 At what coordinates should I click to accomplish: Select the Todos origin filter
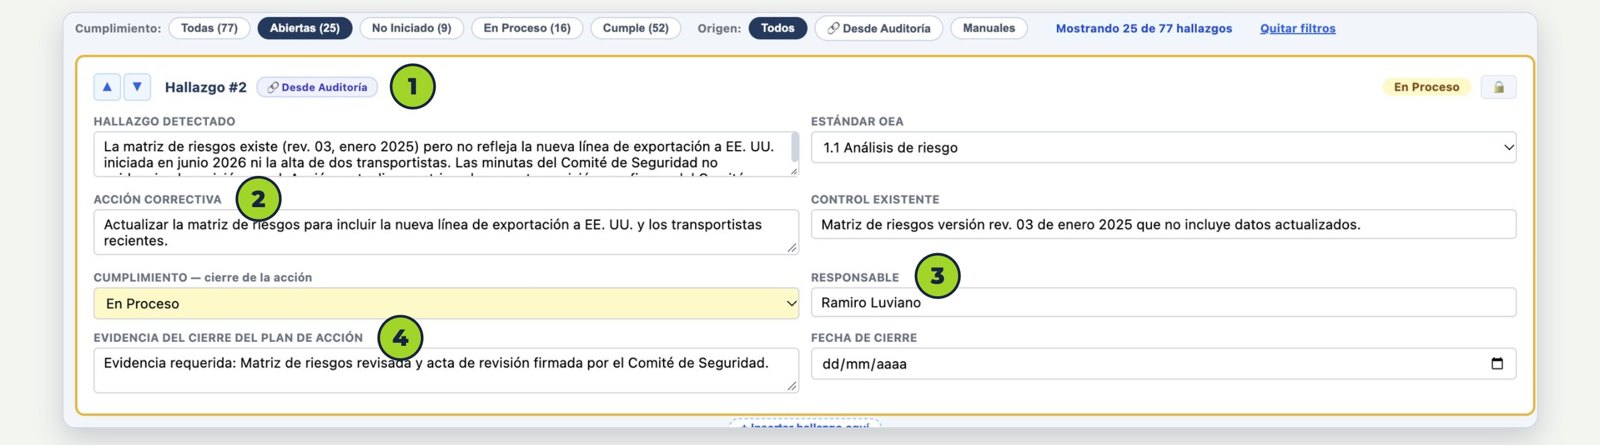coord(778,28)
